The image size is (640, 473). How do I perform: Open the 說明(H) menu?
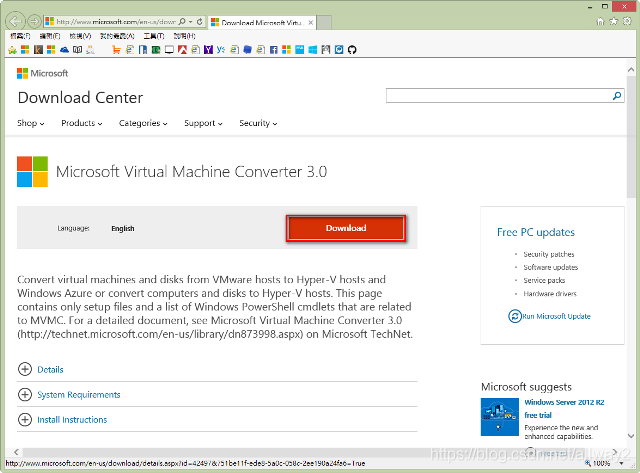[184, 36]
